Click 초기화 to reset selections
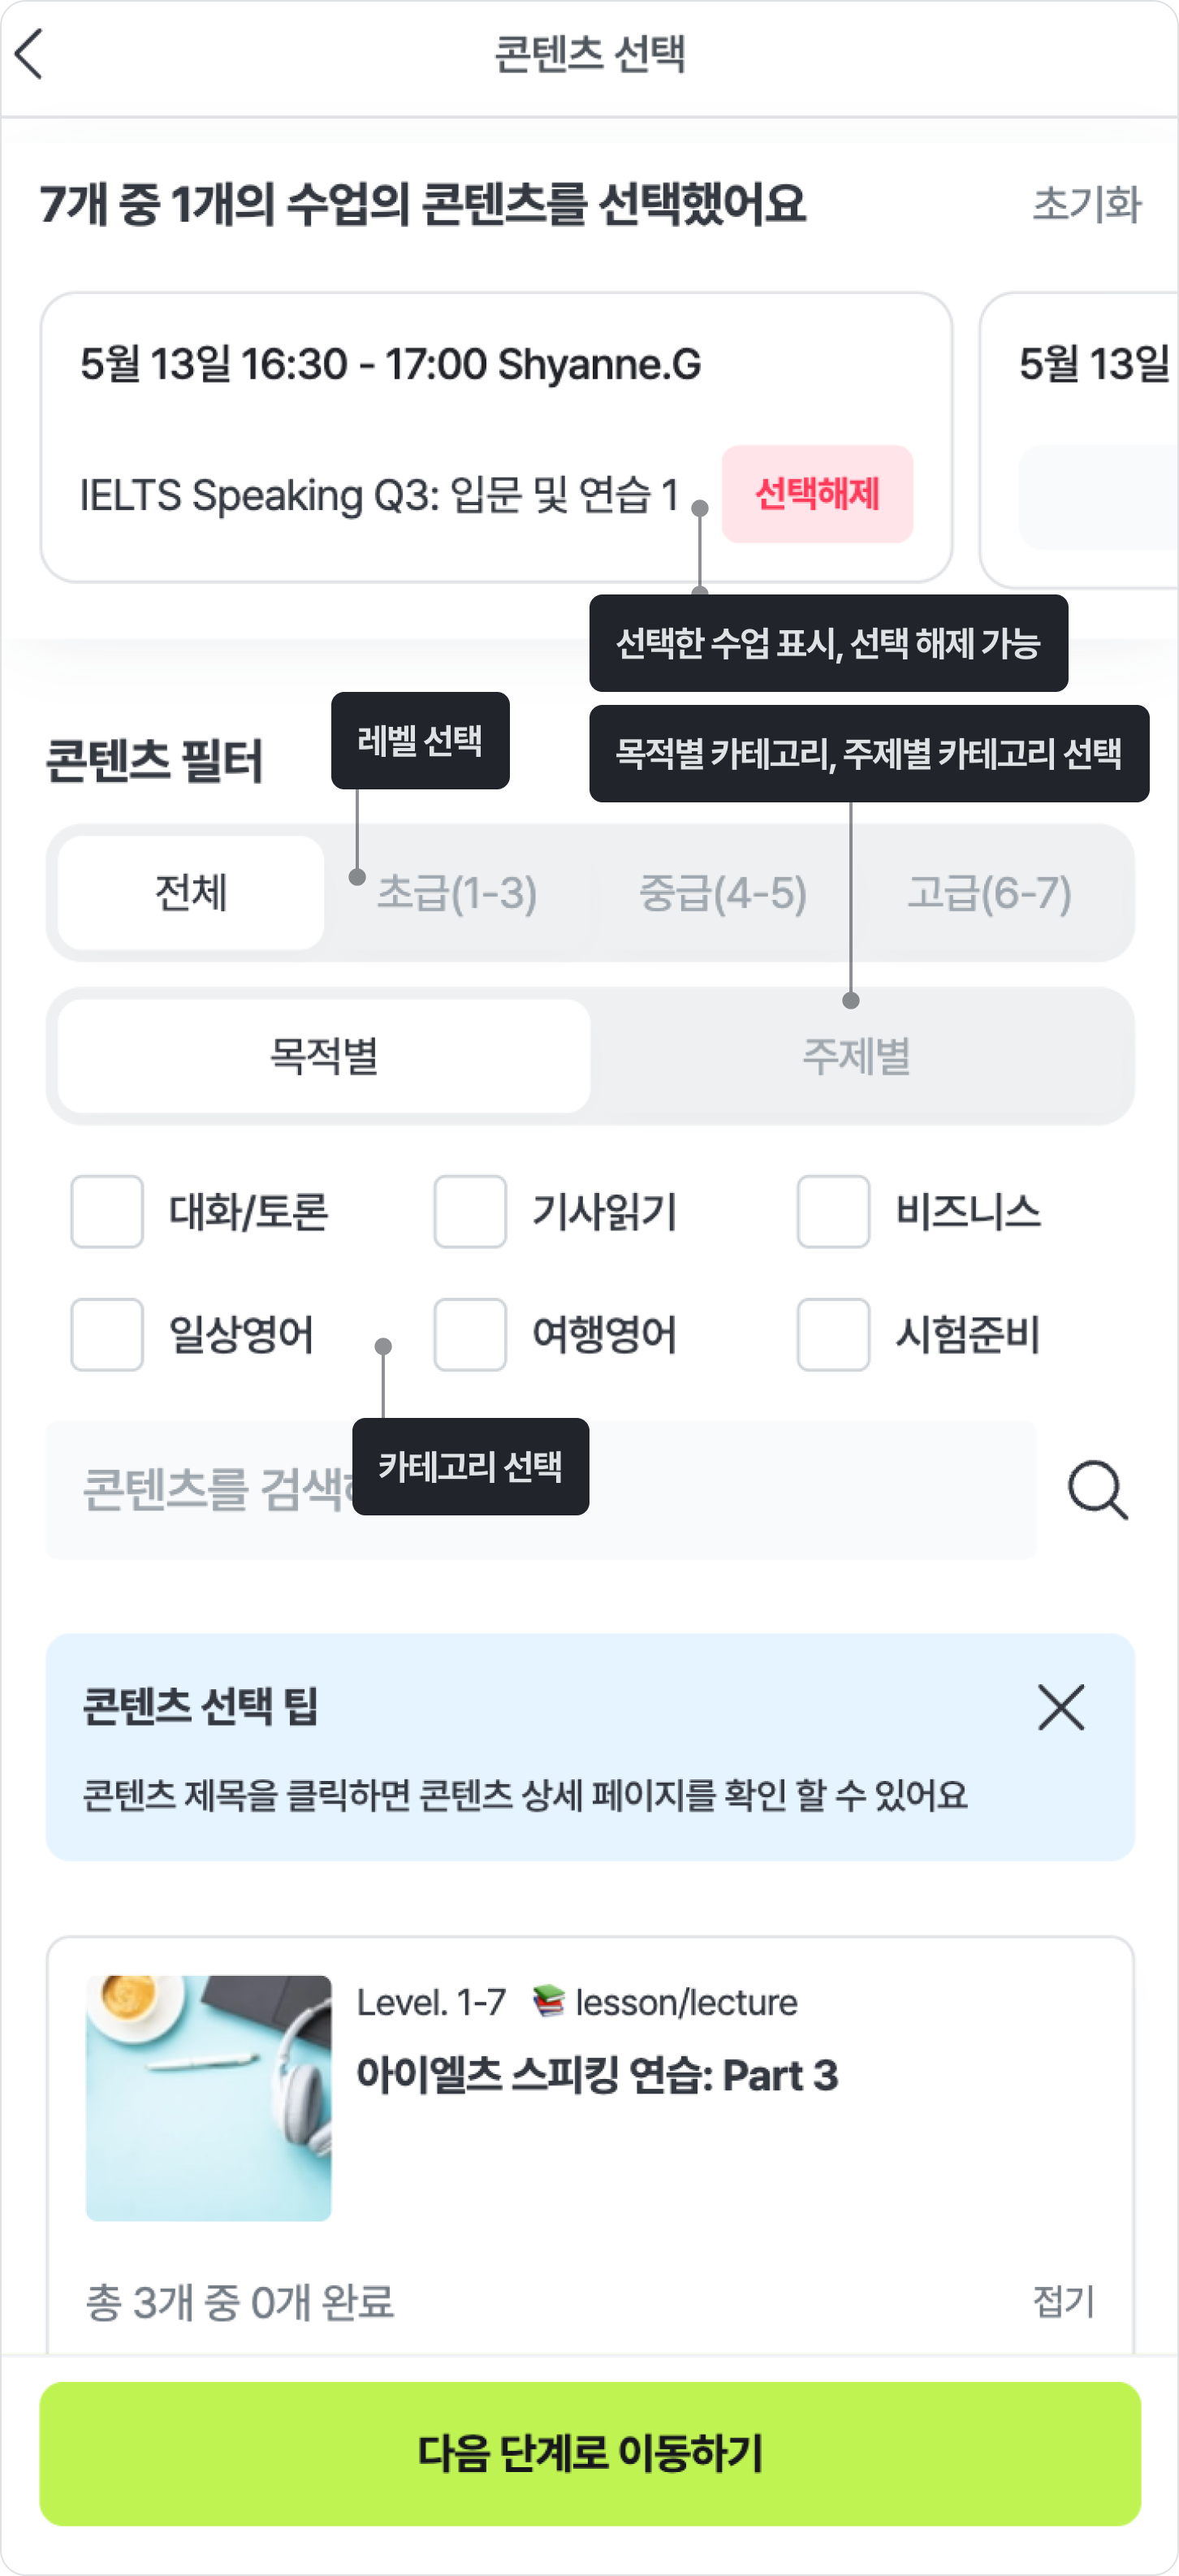Screen dimensions: 1179x2576 [x=1087, y=204]
